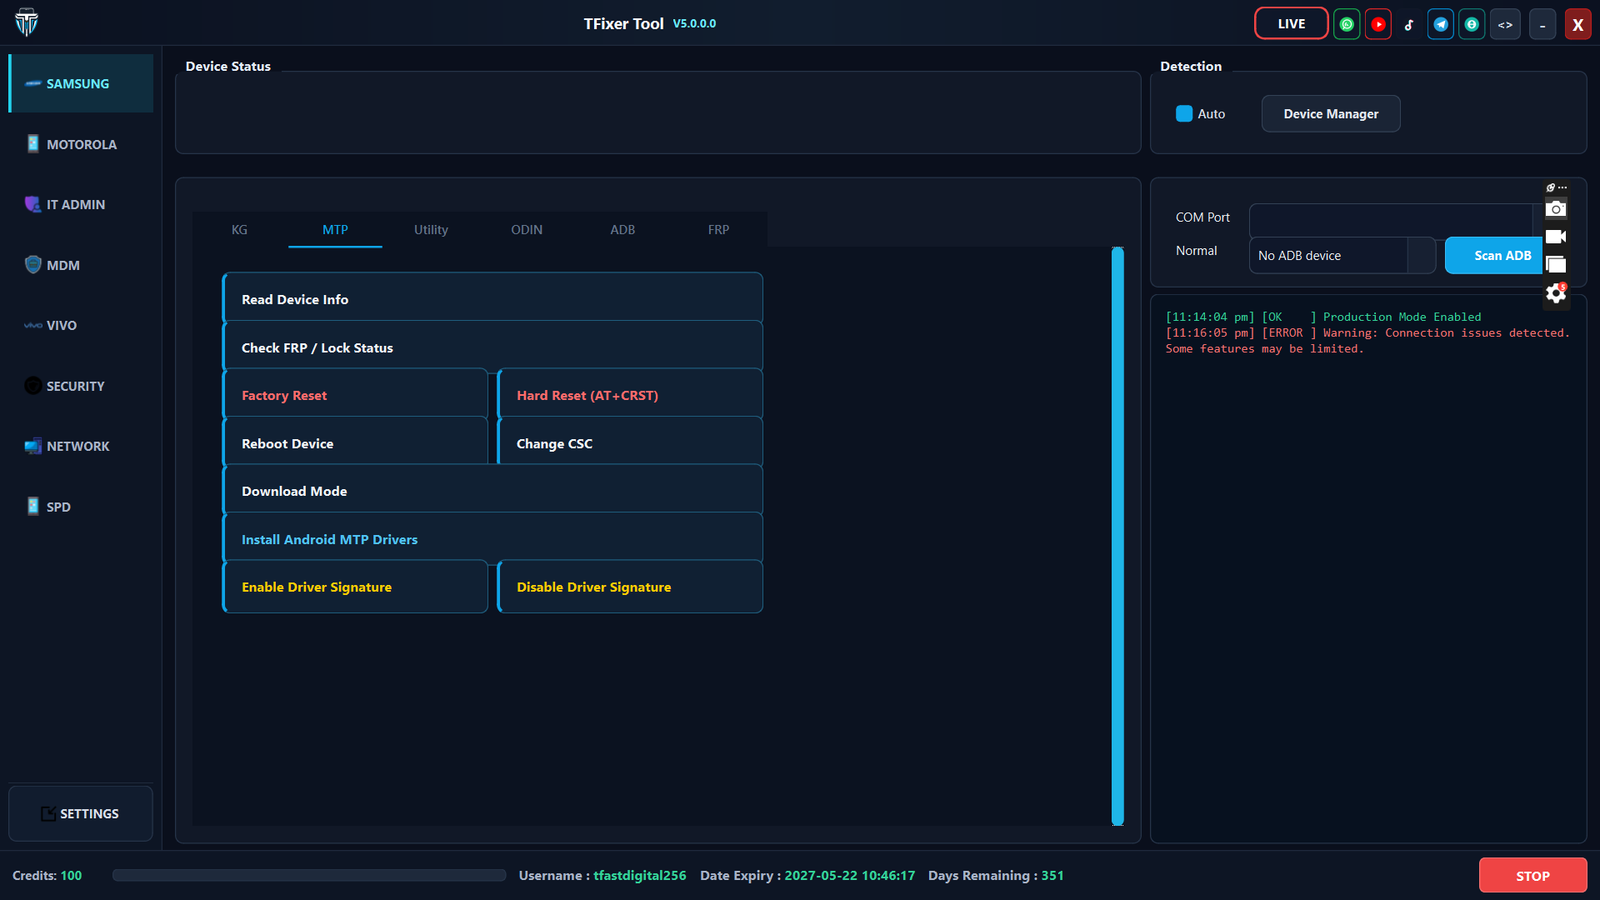Start recording with the video camera icon
The image size is (1600, 900).
click(x=1556, y=237)
